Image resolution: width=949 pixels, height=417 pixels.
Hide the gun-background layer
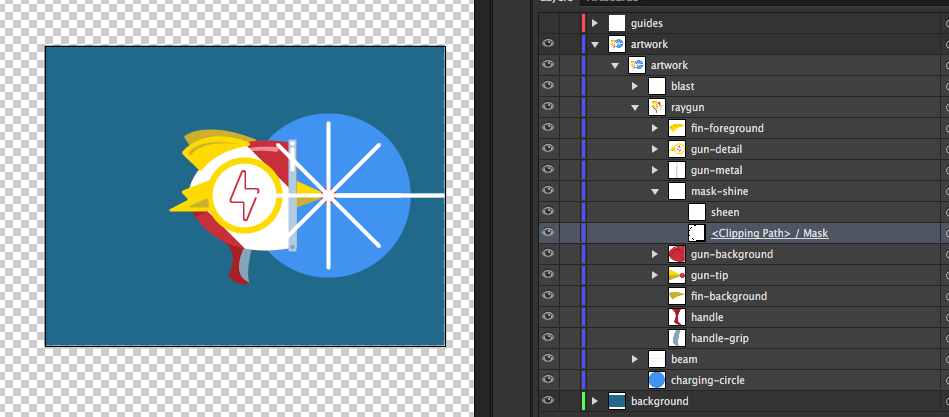point(548,254)
